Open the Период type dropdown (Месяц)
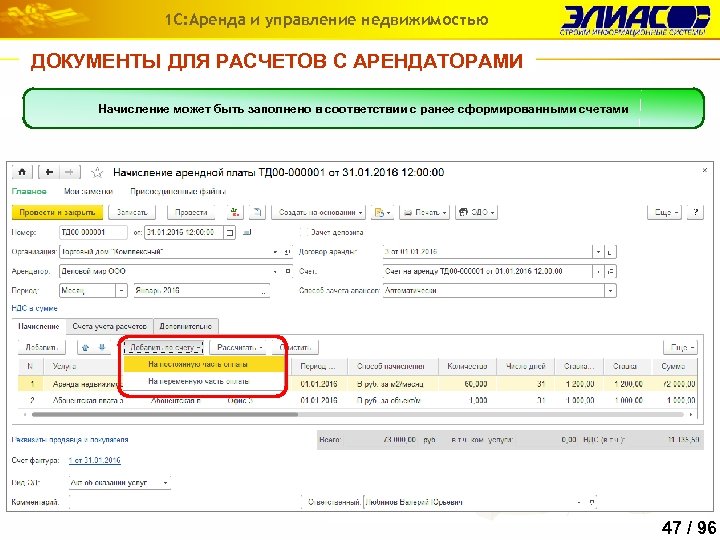The height and width of the screenshot is (540, 720). (121, 291)
